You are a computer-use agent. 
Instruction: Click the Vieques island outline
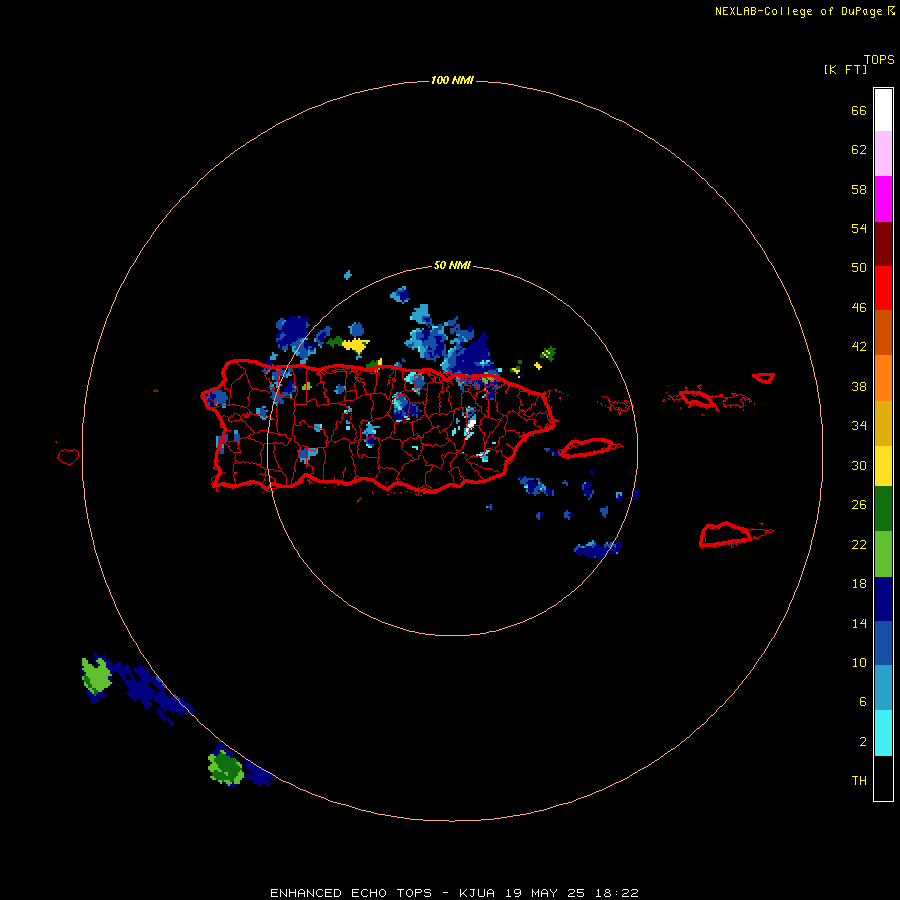588,448
